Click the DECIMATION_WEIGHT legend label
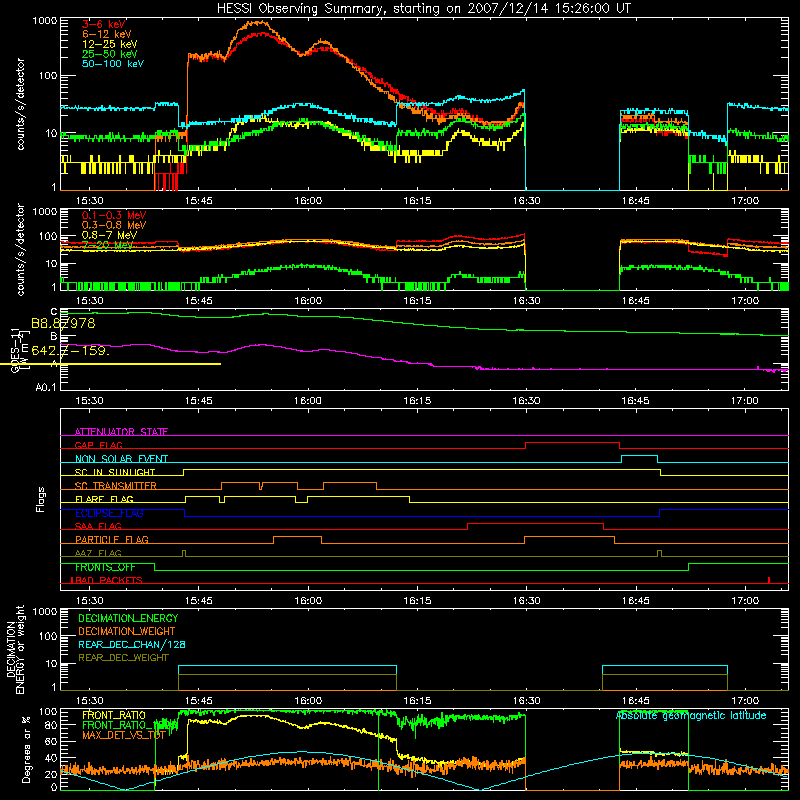 pos(127,632)
